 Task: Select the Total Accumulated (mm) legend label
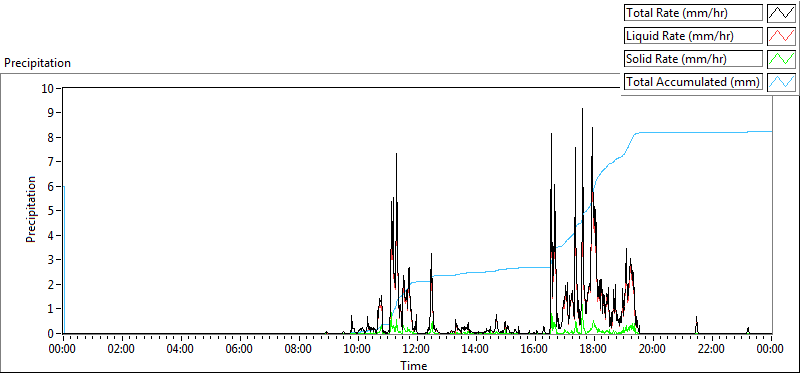pyautogui.click(x=693, y=82)
